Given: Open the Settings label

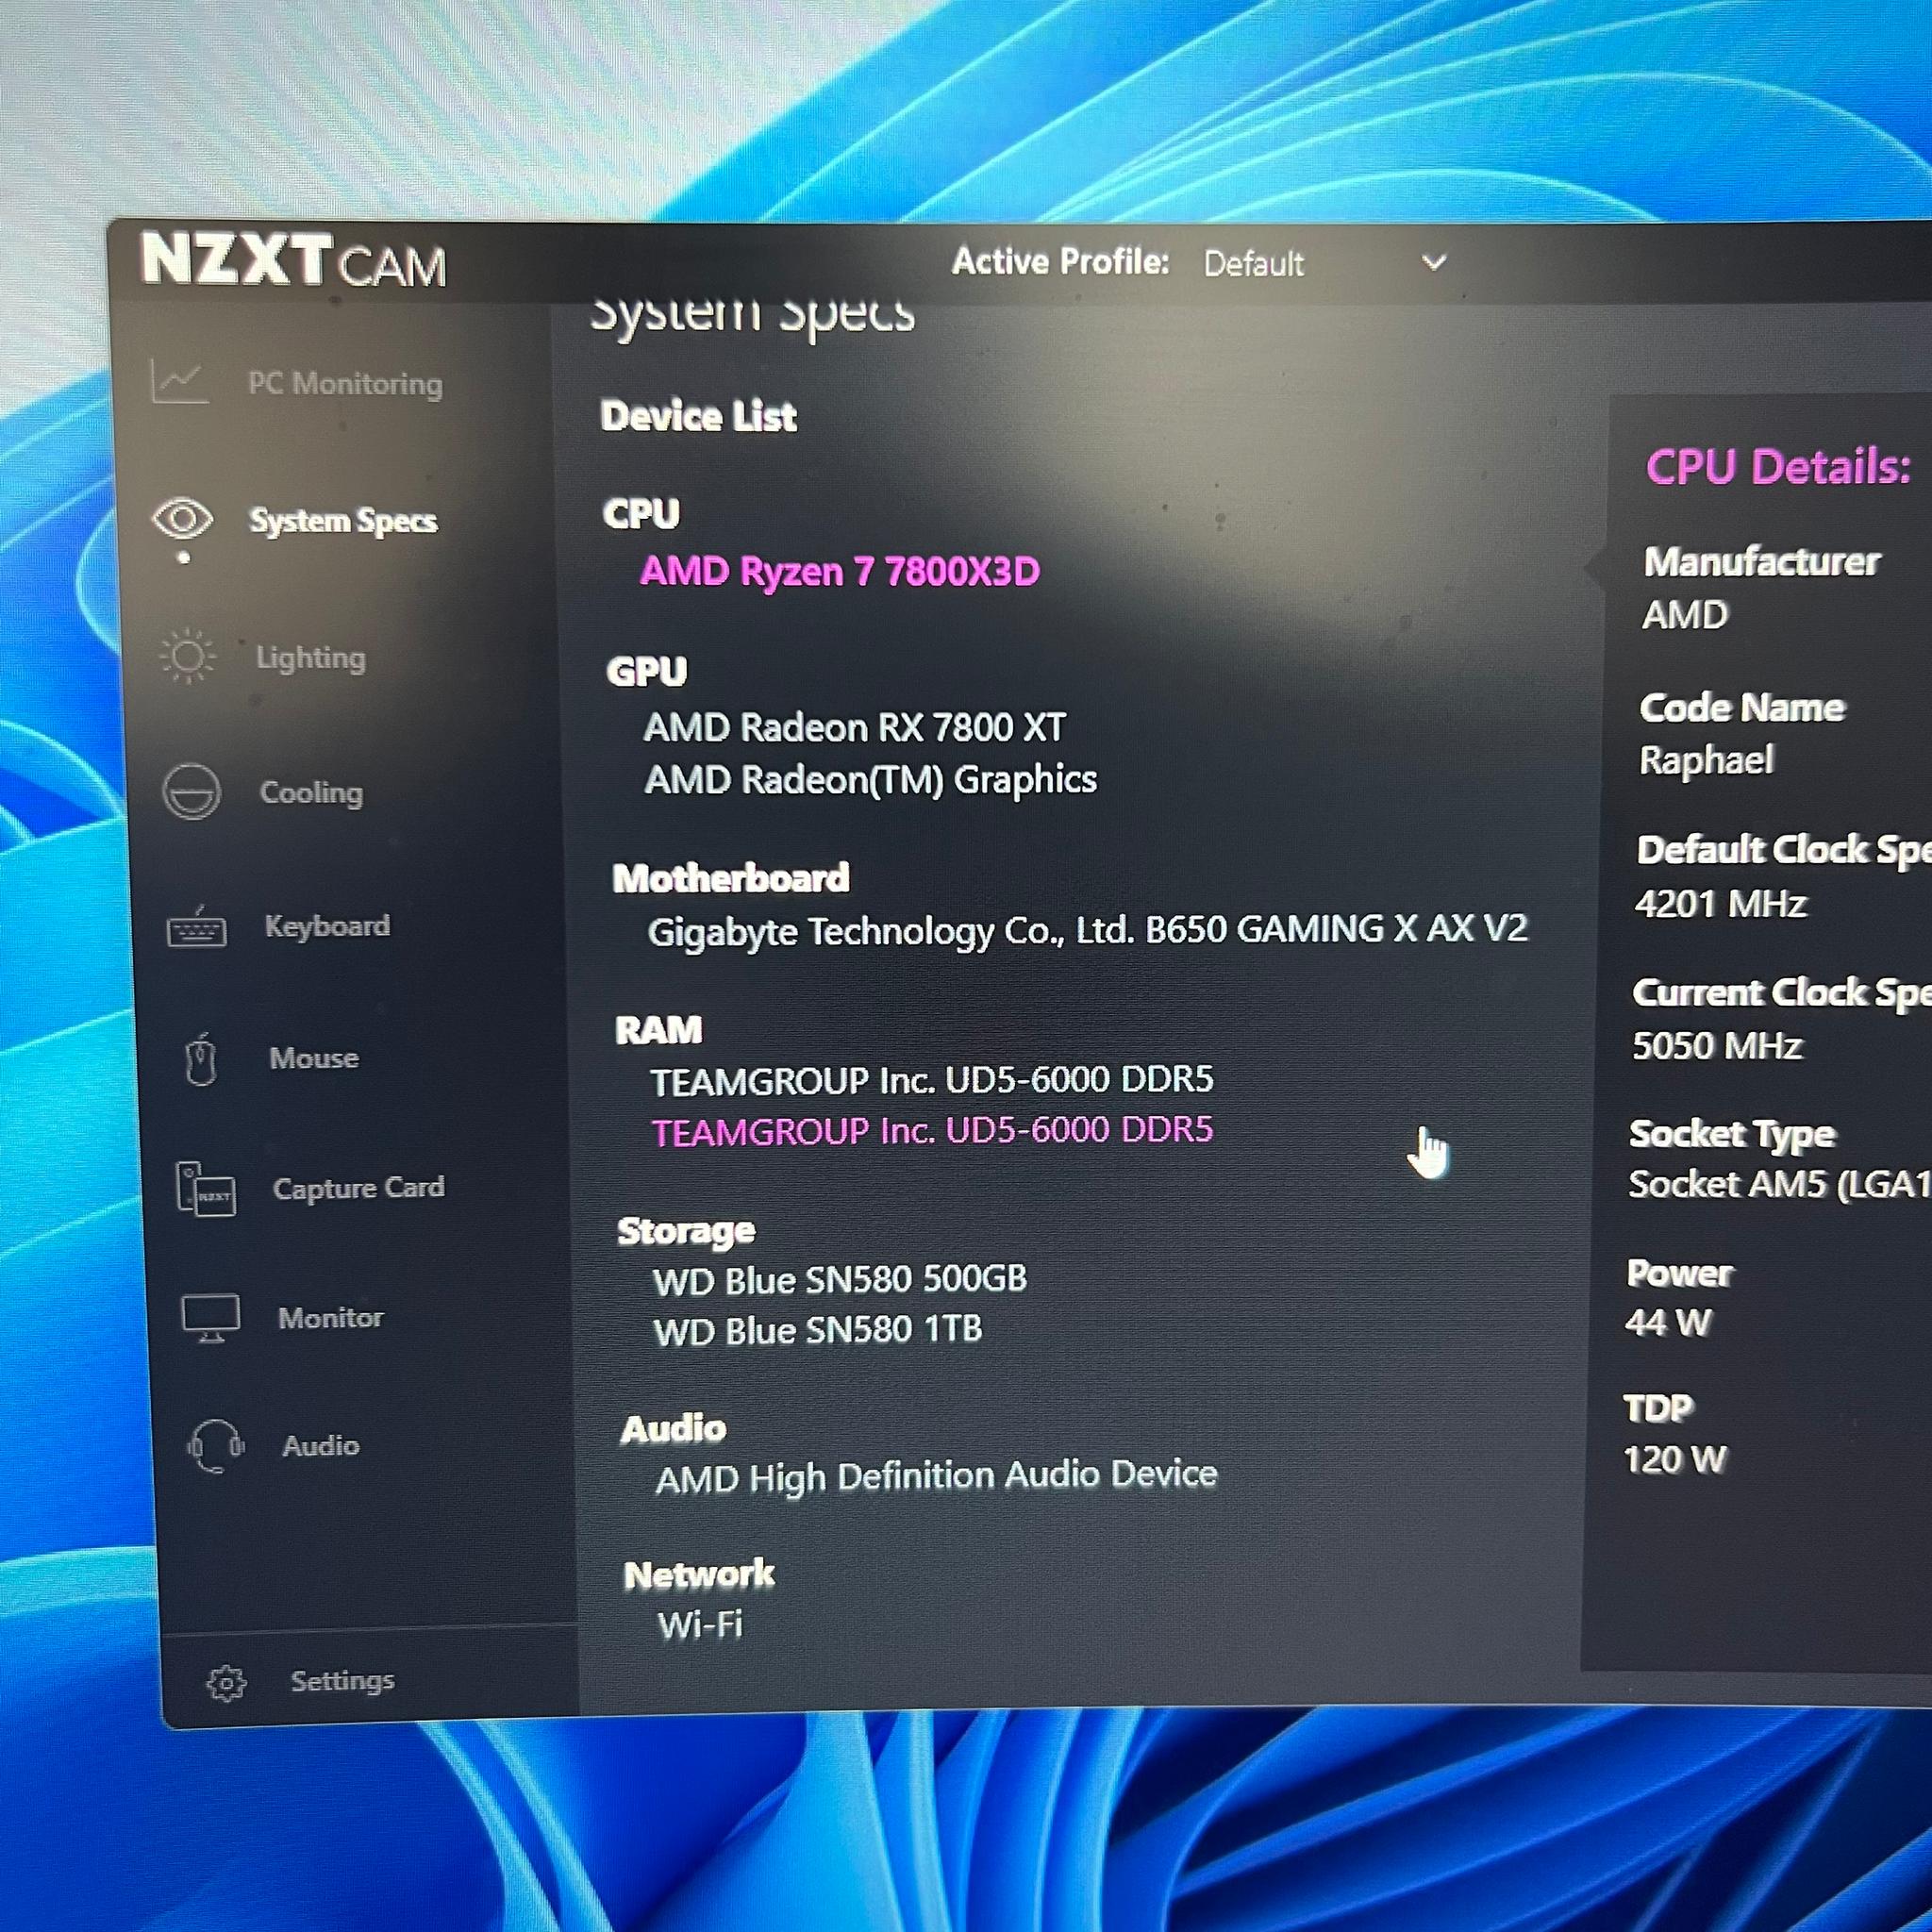Looking at the screenshot, I should point(343,1681).
